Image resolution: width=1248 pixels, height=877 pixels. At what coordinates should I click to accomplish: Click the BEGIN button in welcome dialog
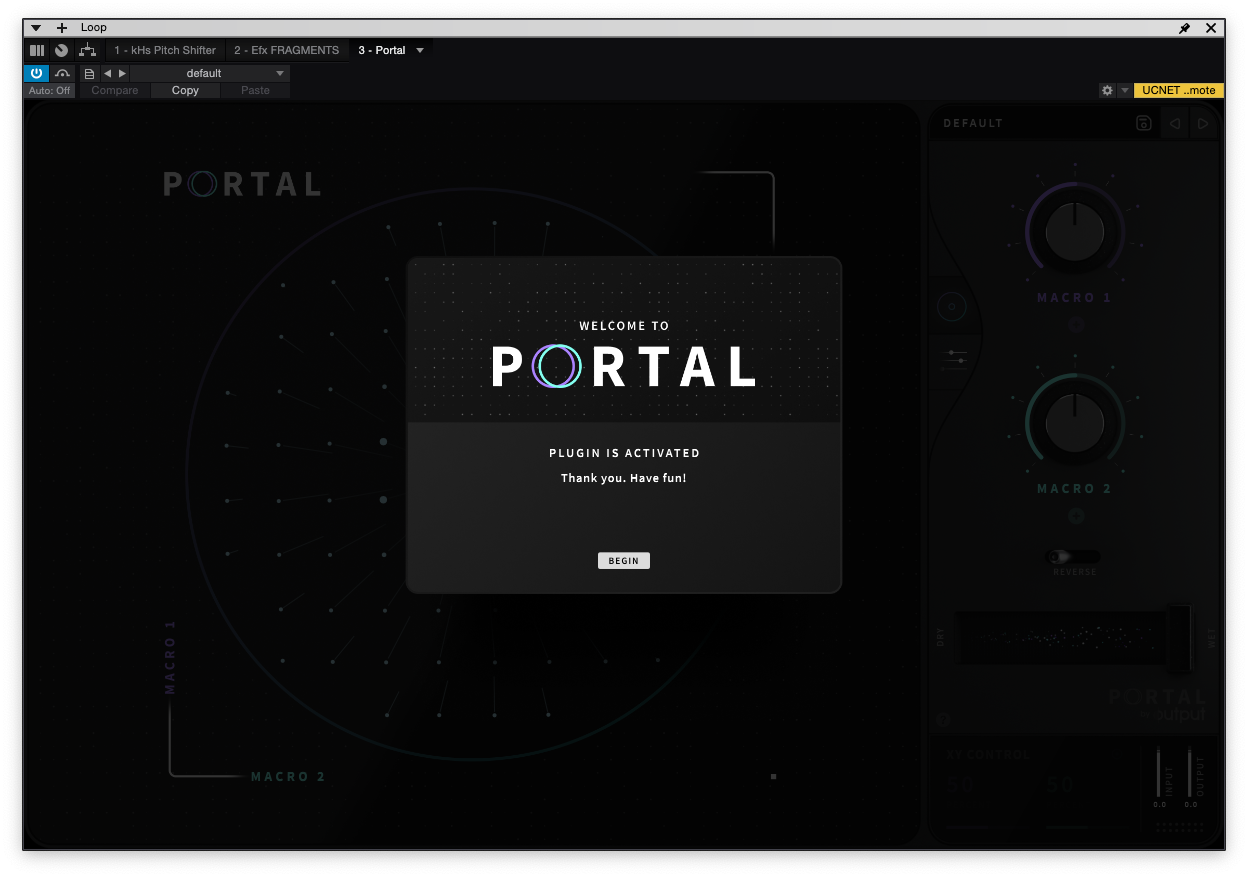(x=624, y=561)
